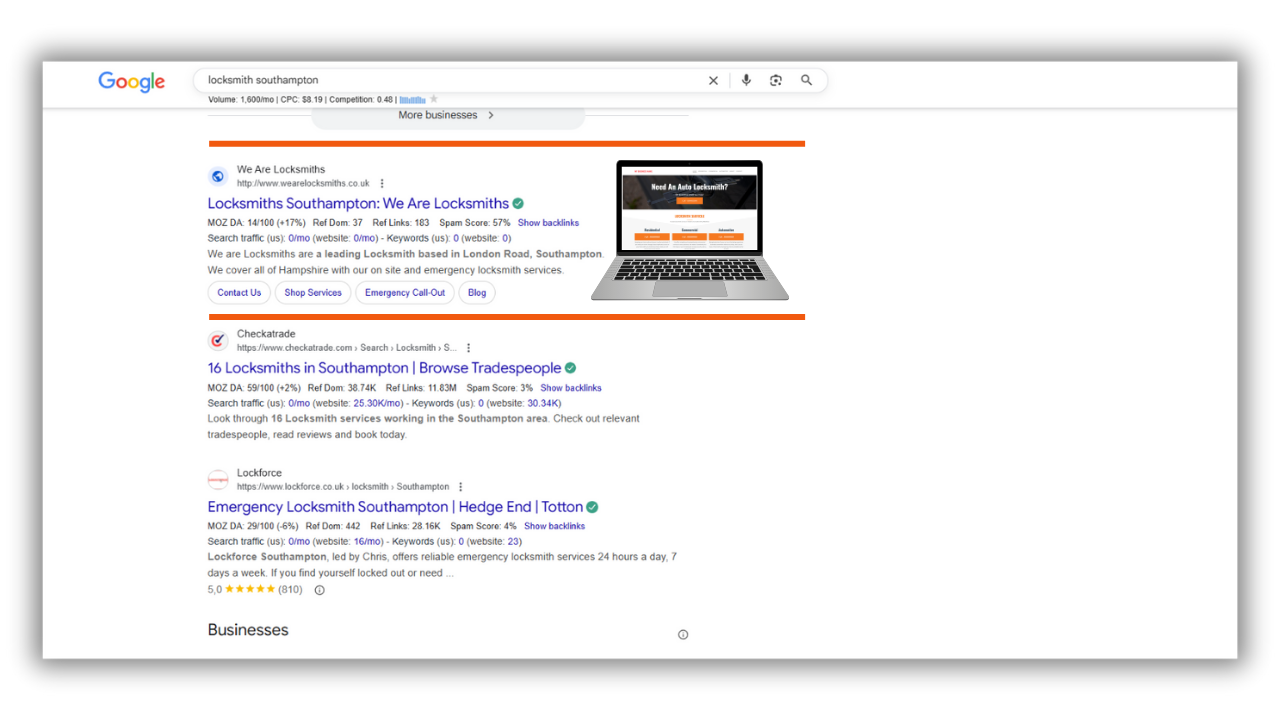
Task: Click the Businesses section heading
Action: click(248, 630)
